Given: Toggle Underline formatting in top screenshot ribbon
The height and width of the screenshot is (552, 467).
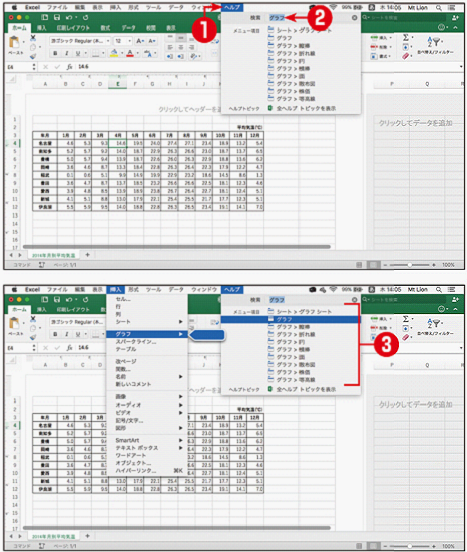Looking at the screenshot, I should [77, 53].
